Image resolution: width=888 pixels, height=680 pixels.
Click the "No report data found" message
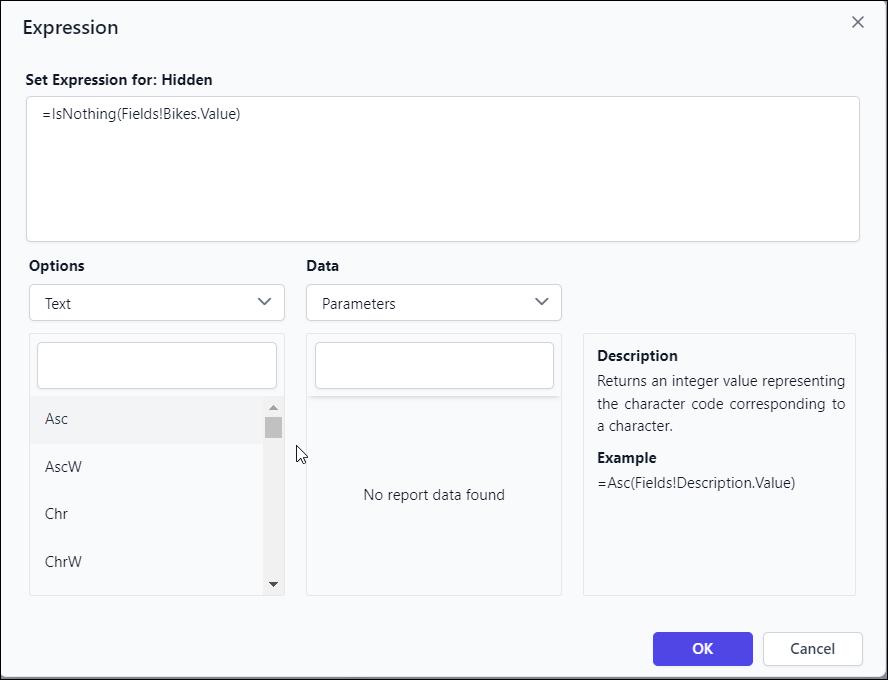[433, 494]
